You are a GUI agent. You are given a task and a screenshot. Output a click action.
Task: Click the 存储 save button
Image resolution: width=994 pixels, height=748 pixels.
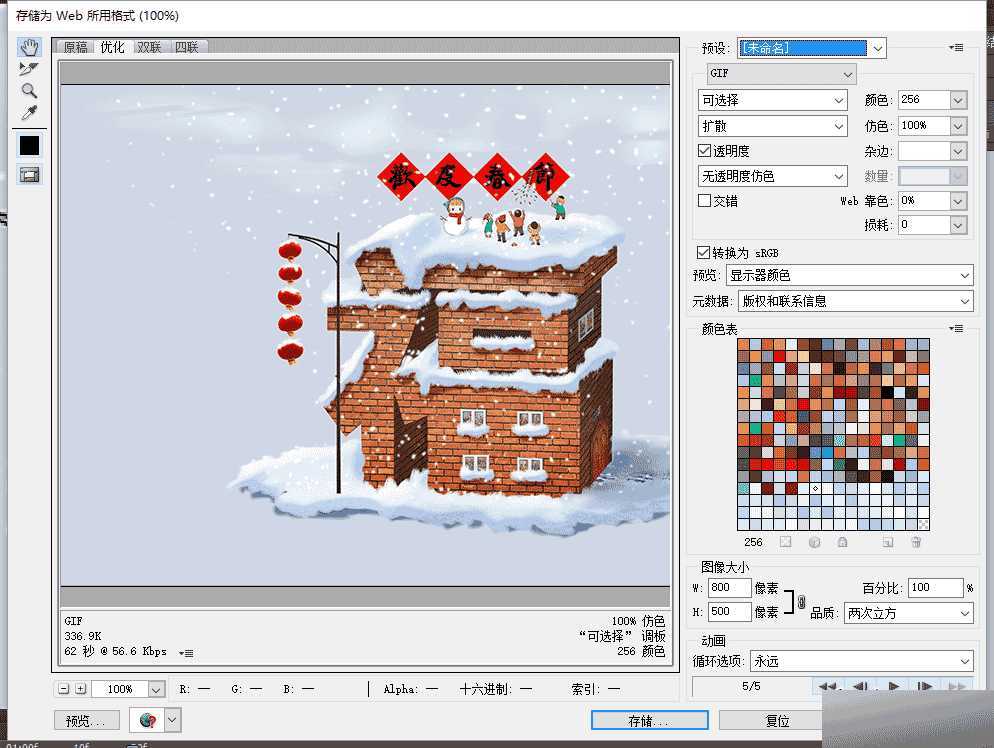648,720
